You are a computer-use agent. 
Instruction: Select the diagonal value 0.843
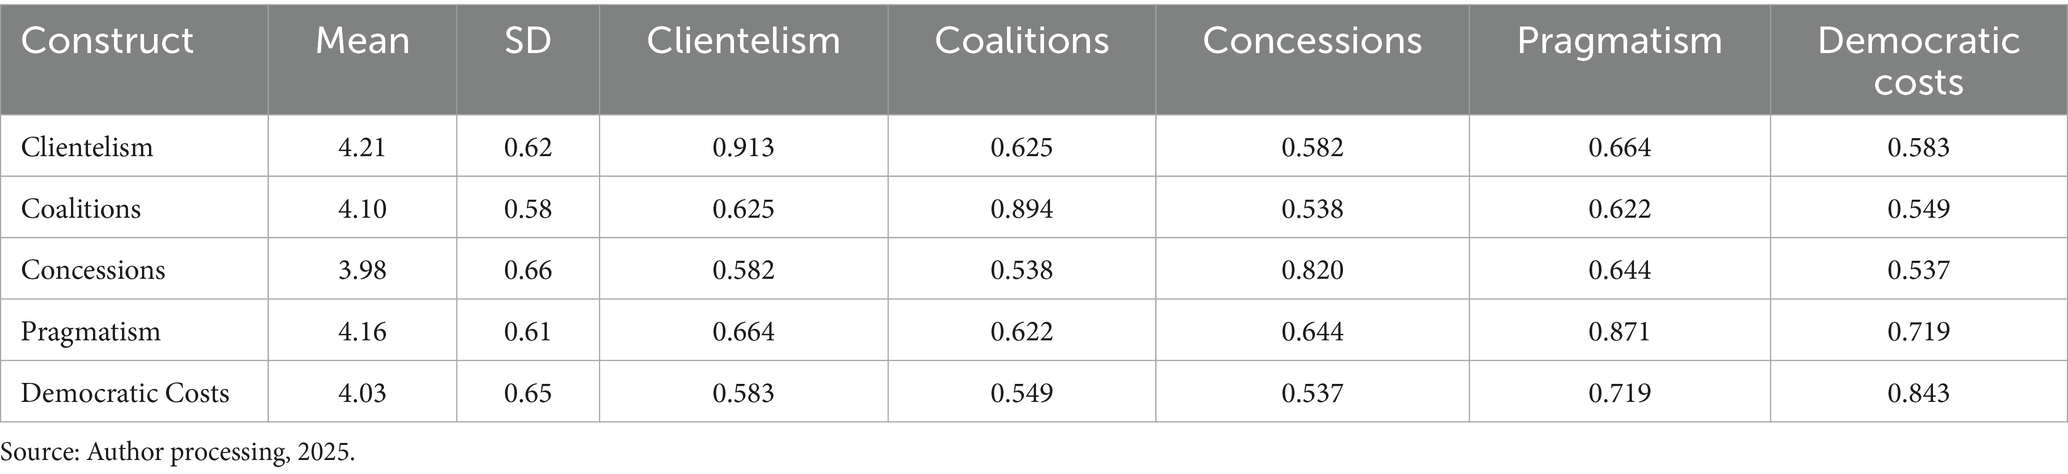(1918, 392)
